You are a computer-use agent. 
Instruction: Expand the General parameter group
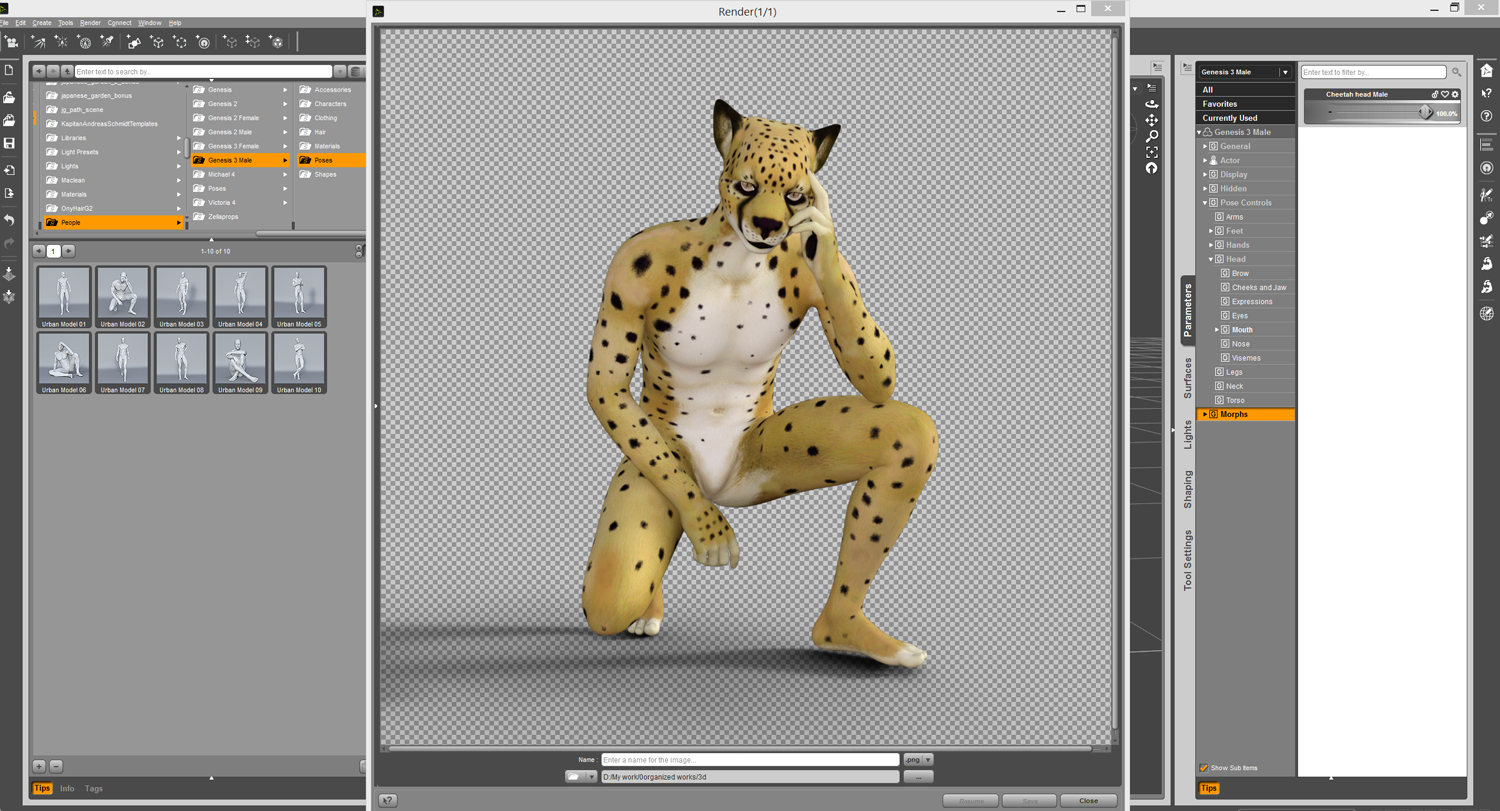coord(1205,146)
